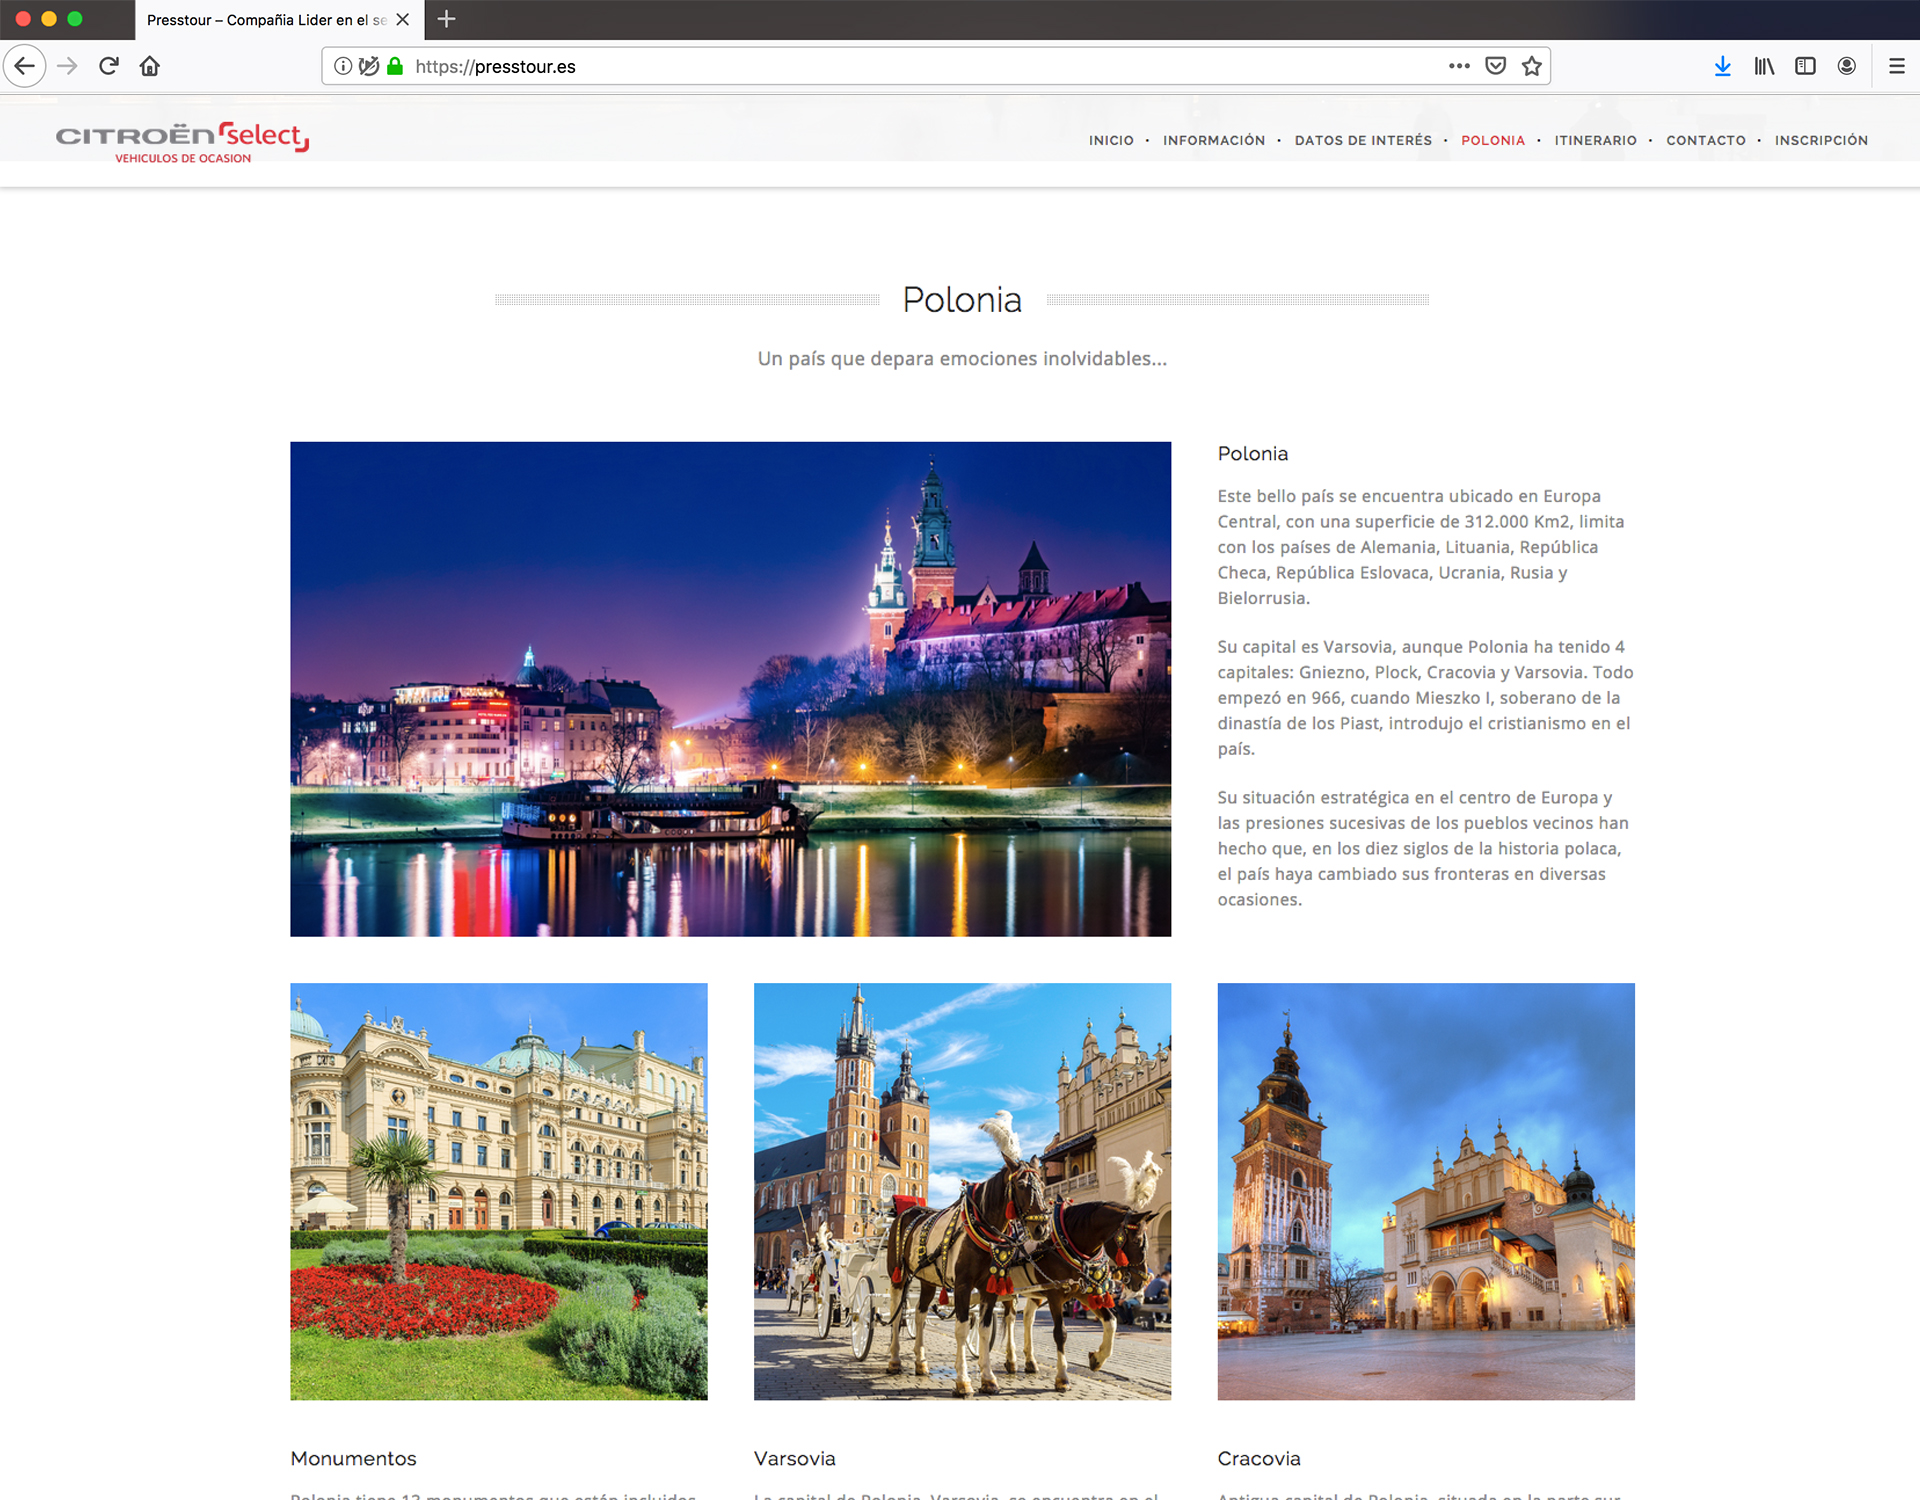Reload the current page
The width and height of the screenshot is (1920, 1500).
109,66
